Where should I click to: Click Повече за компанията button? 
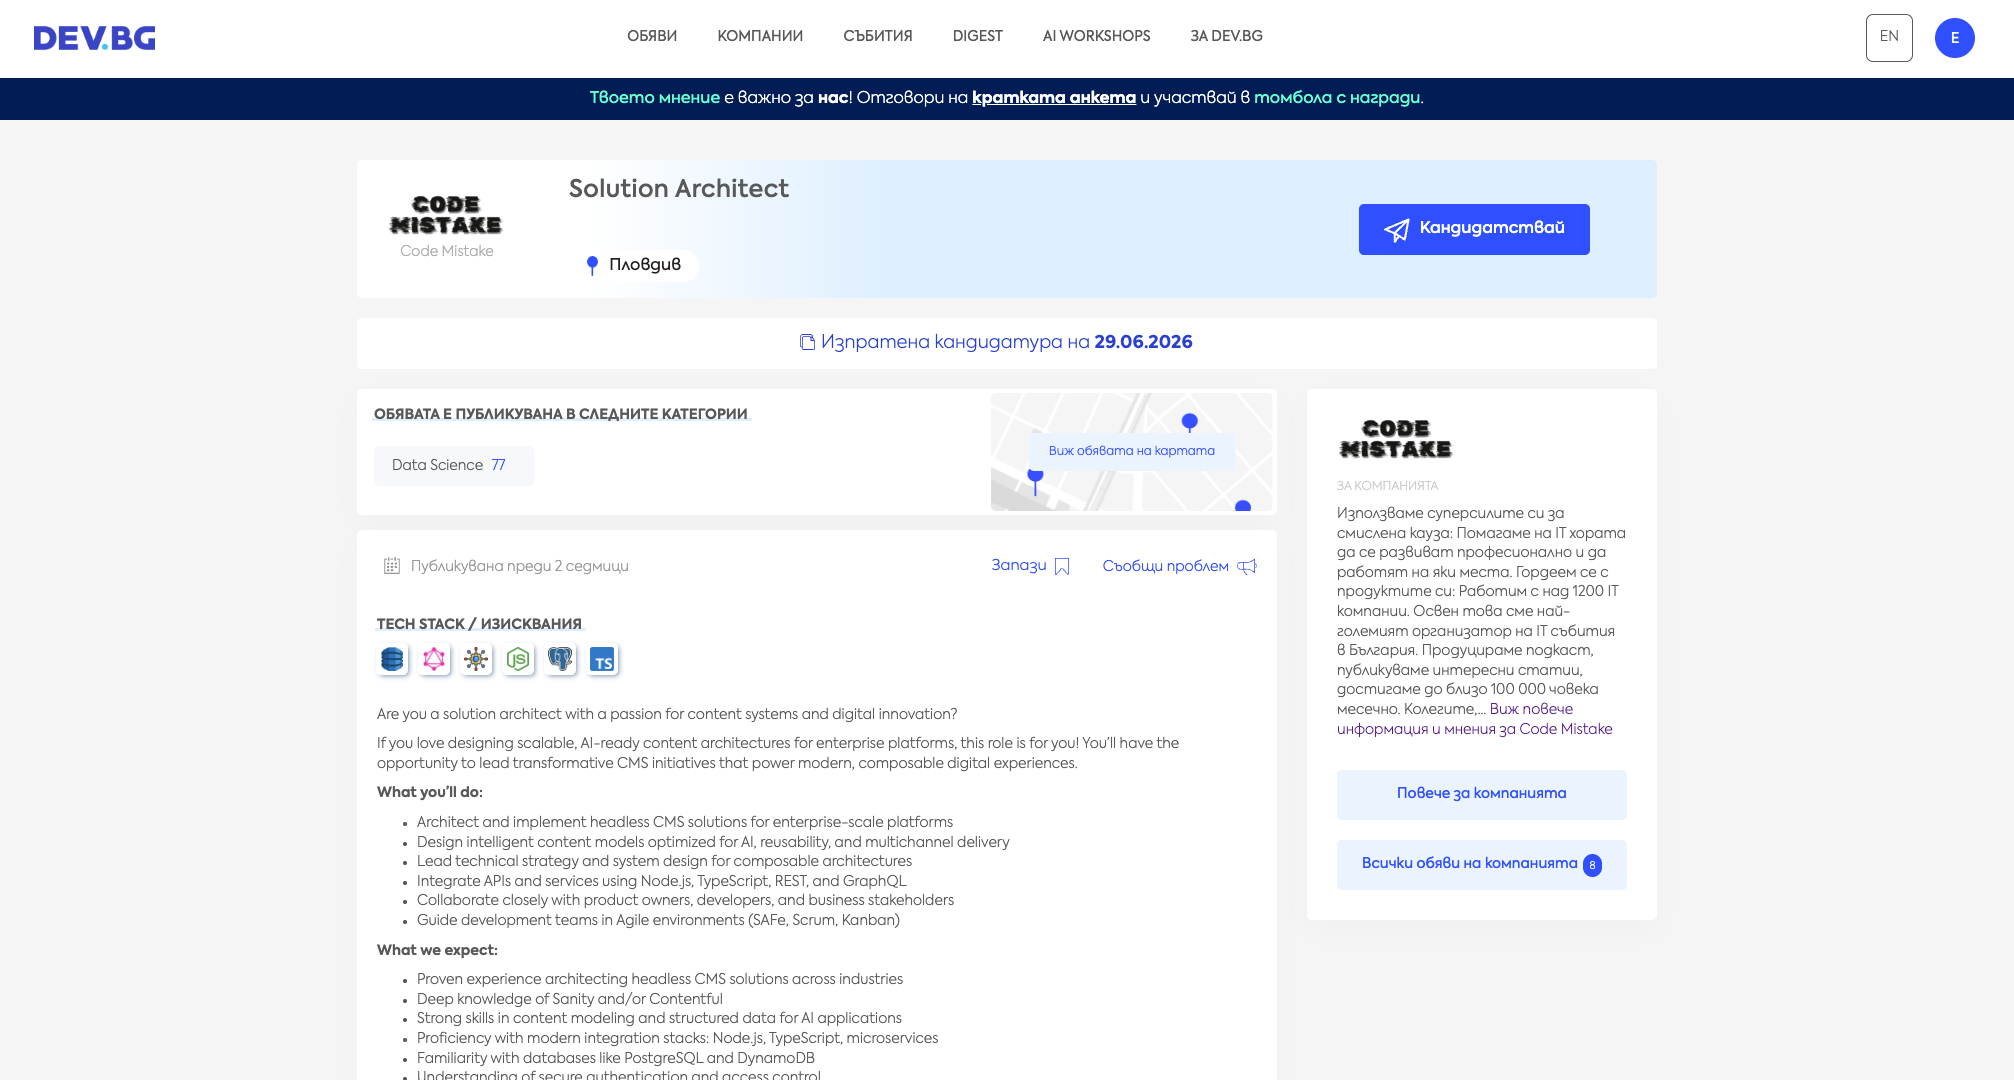coord(1482,794)
